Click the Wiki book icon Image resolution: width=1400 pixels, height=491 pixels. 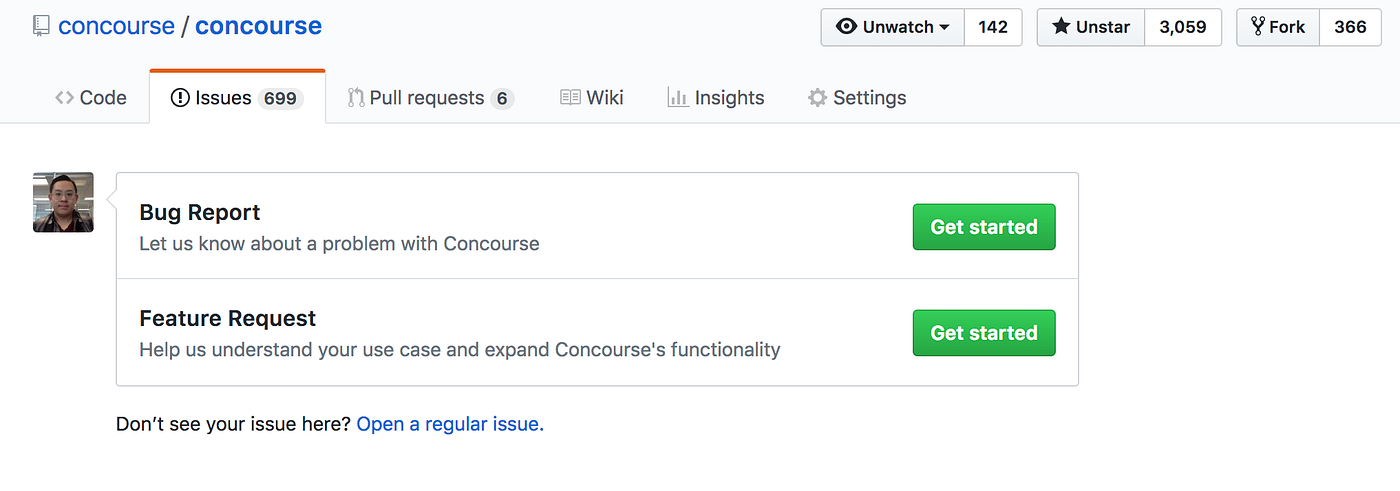click(570, 98)
